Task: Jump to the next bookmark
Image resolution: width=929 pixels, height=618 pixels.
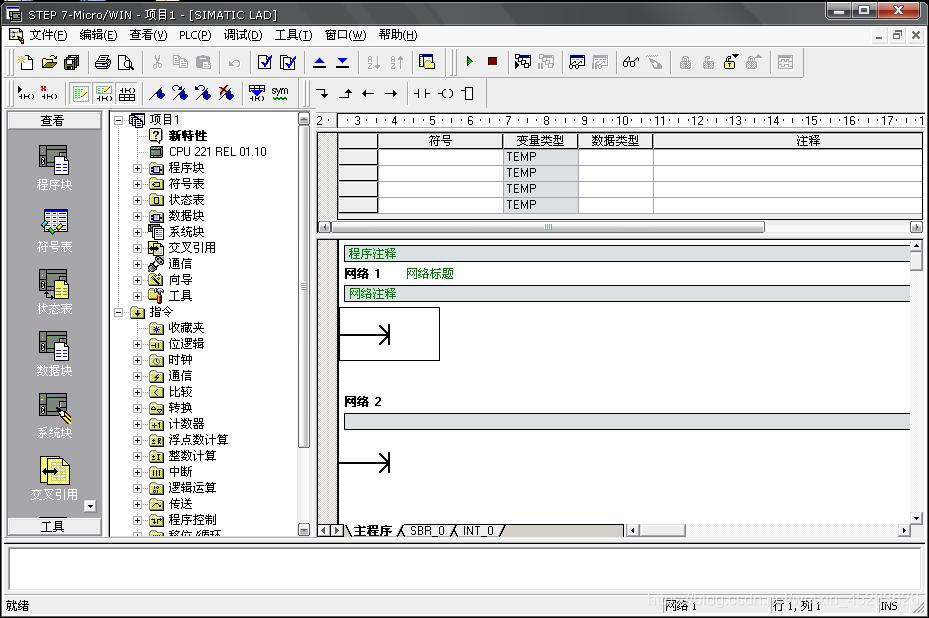Action: pos(180,93)
